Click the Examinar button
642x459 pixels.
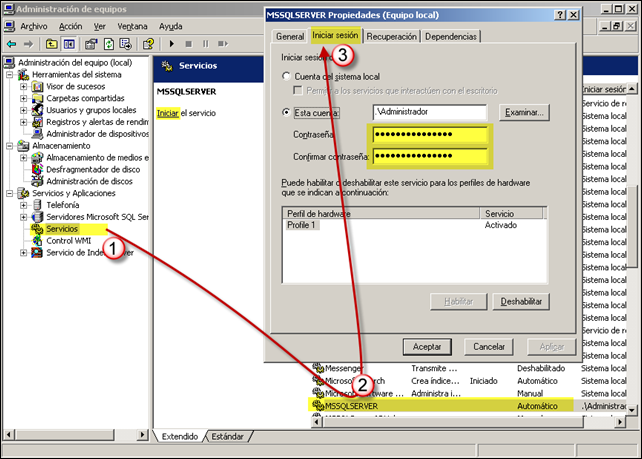(x=524, y=112)
